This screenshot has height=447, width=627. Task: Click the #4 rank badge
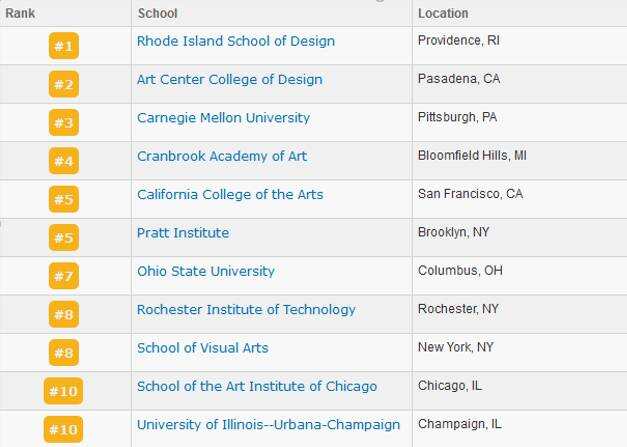coord(64,161)
